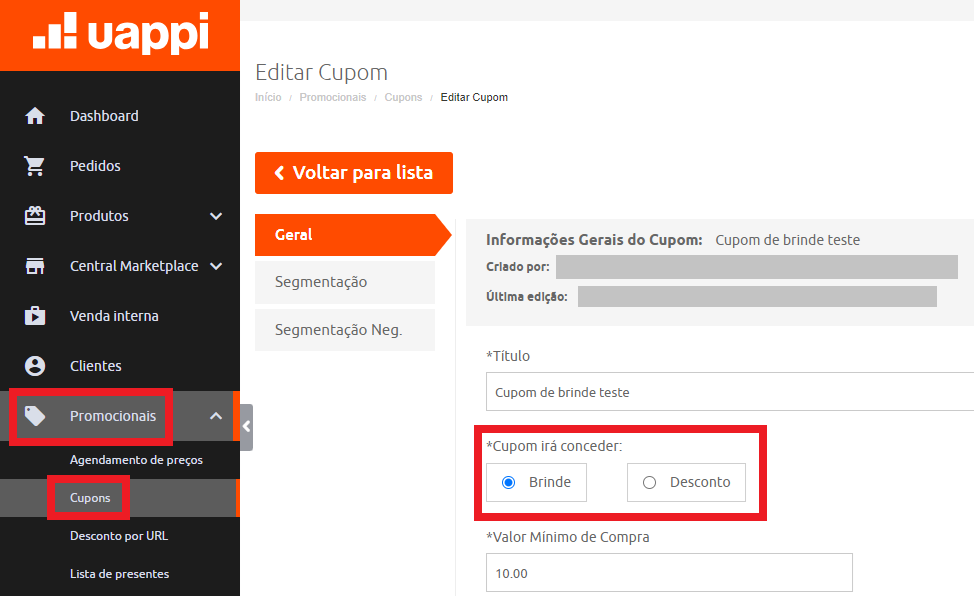Select the Geral tab

coord(352,235)
